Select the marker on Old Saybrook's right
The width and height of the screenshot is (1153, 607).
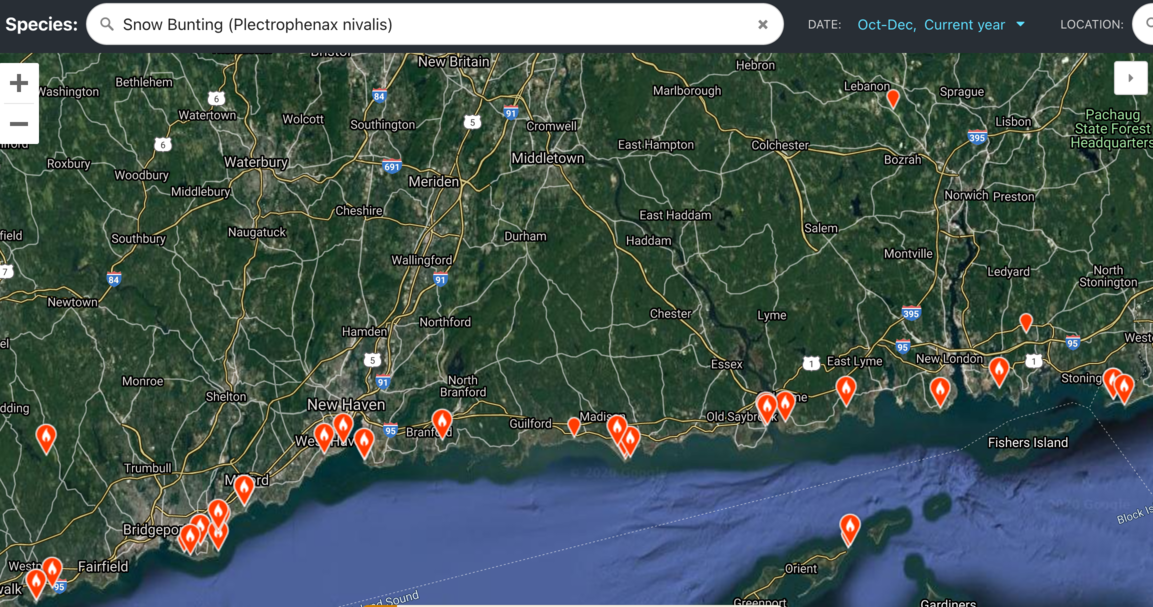[785, 404]
